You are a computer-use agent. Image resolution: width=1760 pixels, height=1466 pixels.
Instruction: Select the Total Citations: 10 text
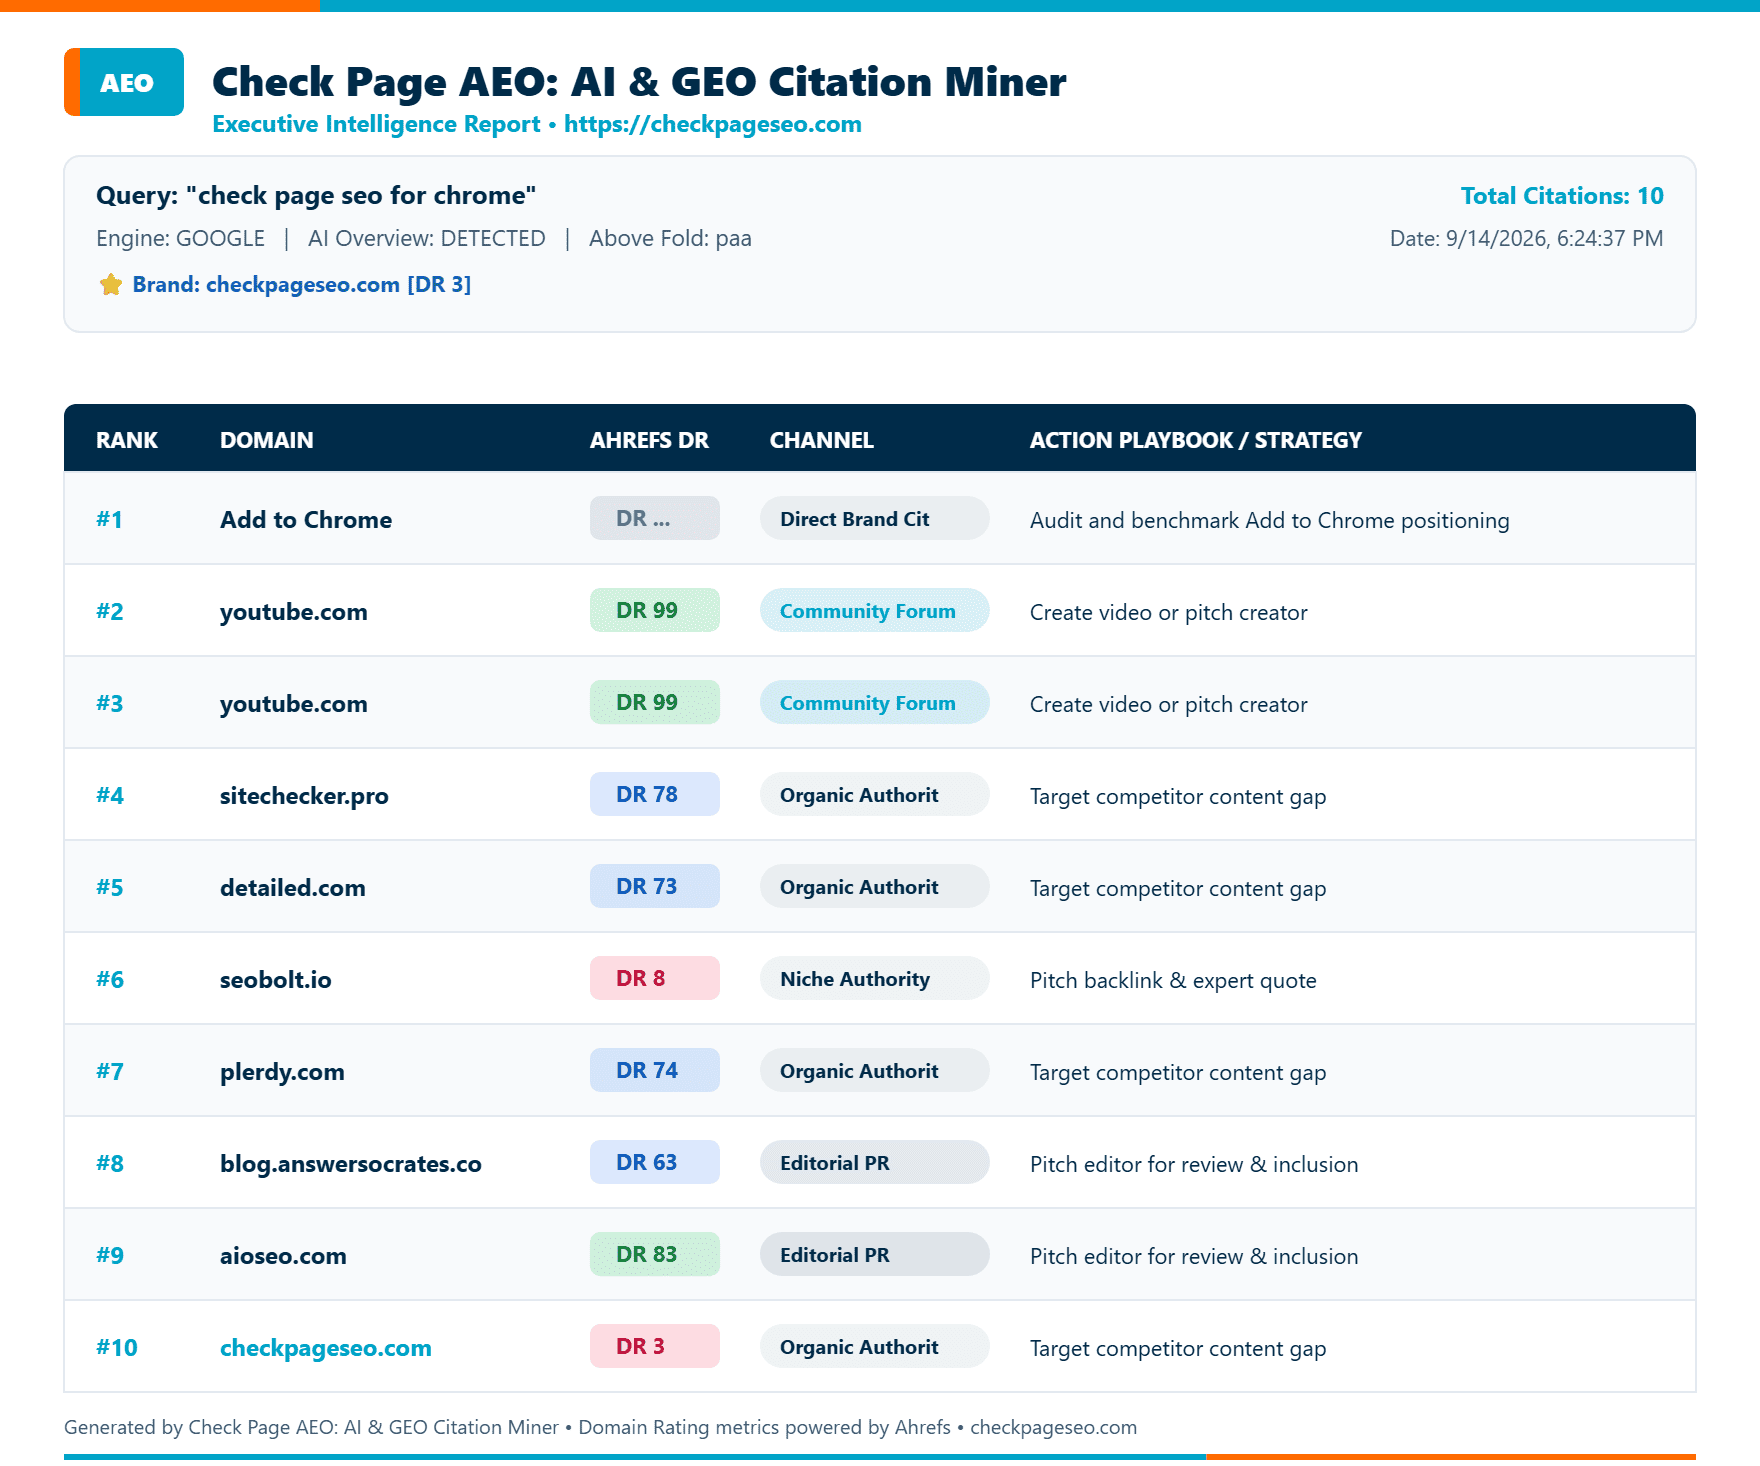[1562, 195]
